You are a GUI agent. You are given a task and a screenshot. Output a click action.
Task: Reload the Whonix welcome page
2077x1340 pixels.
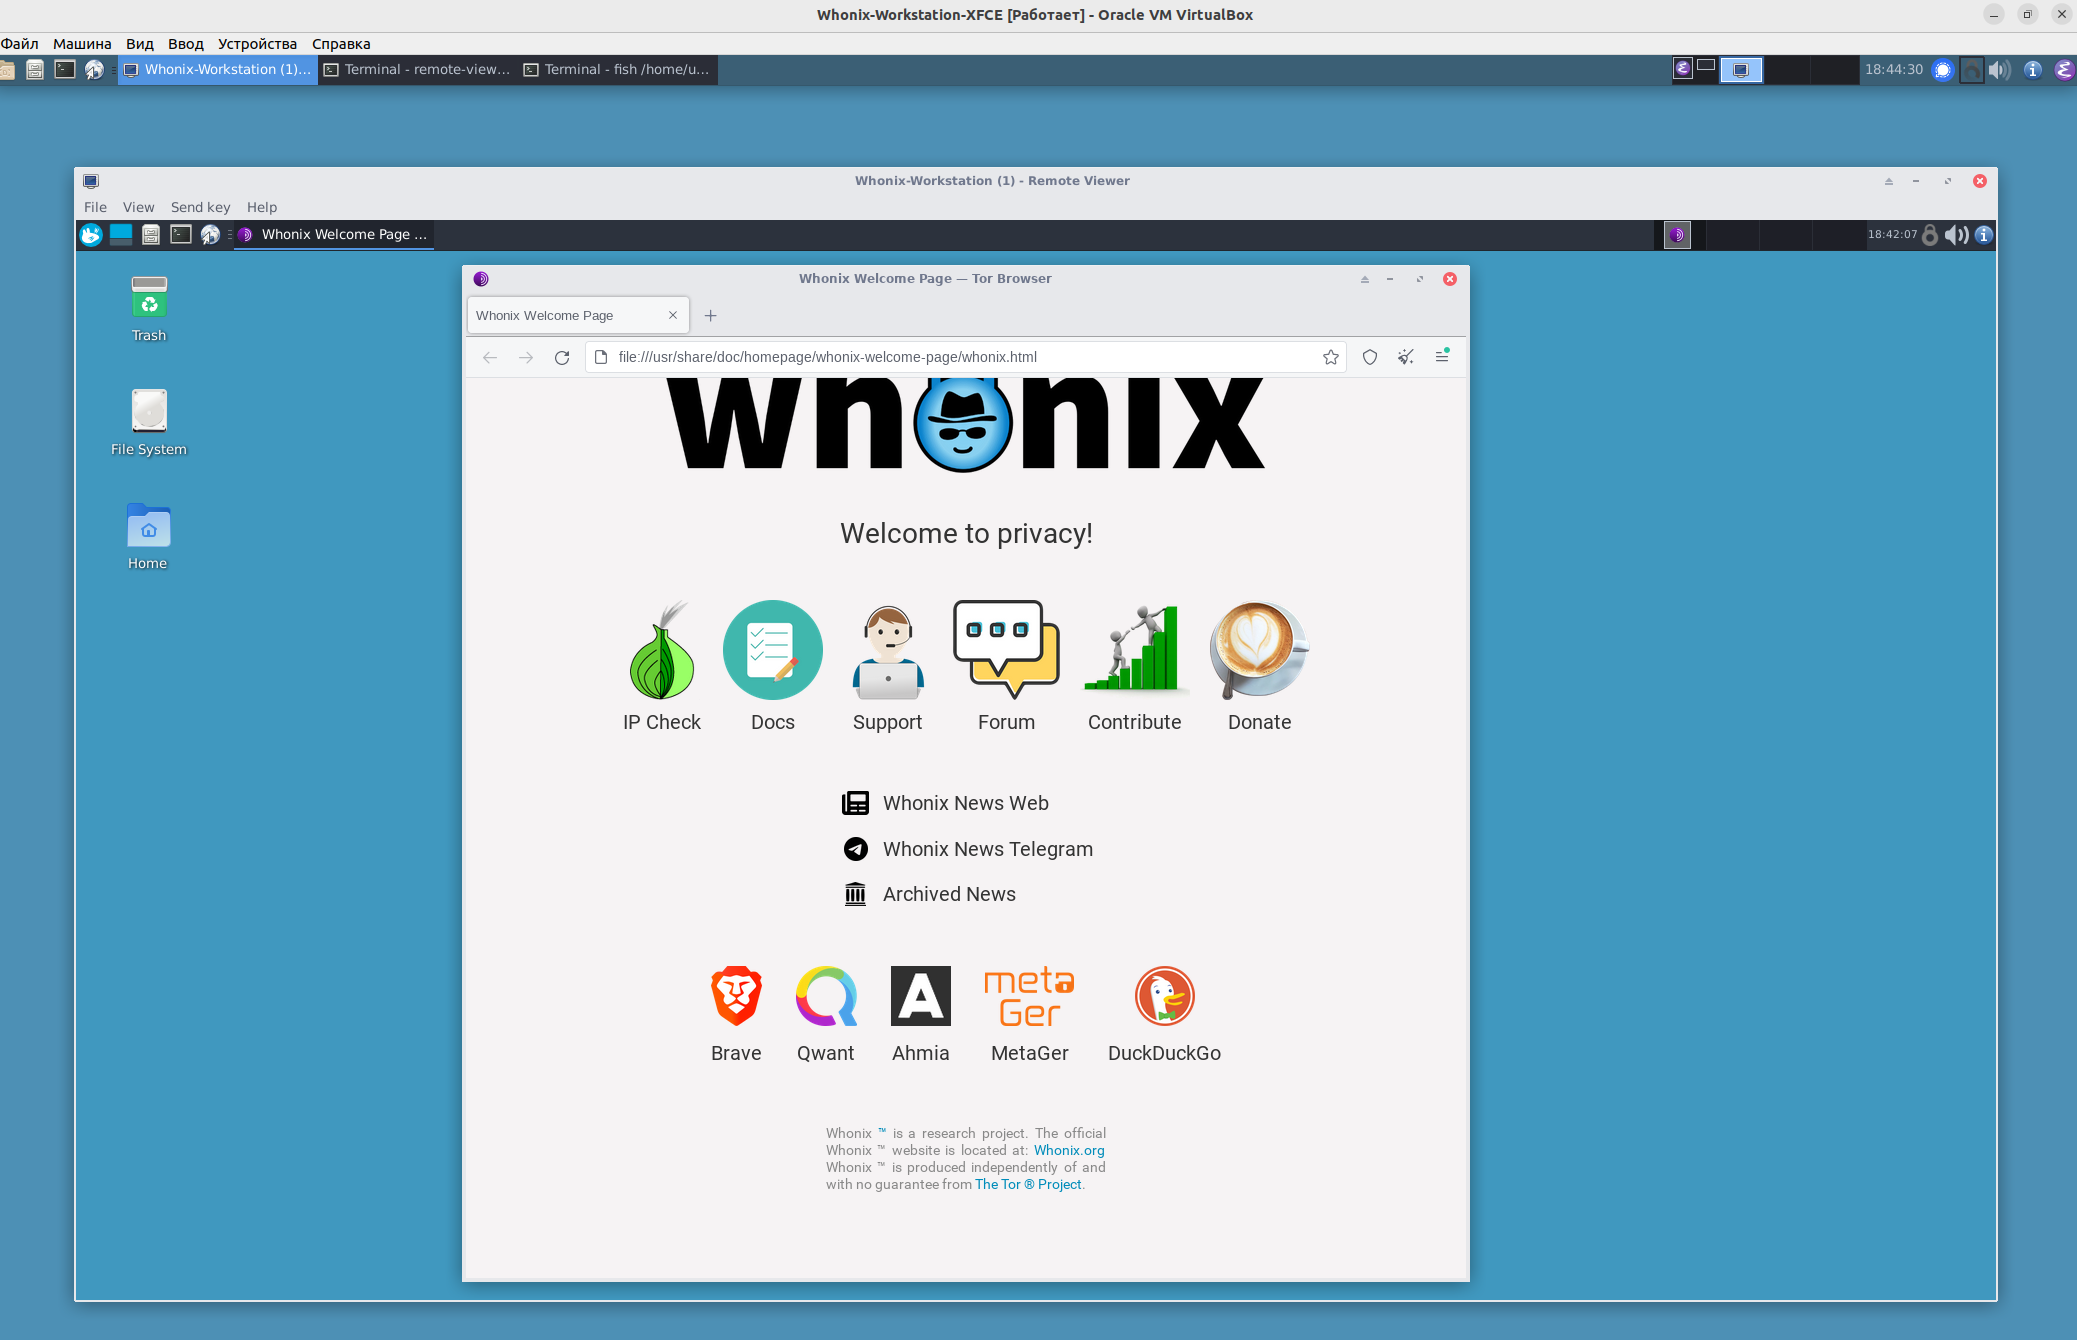[562, 357]
